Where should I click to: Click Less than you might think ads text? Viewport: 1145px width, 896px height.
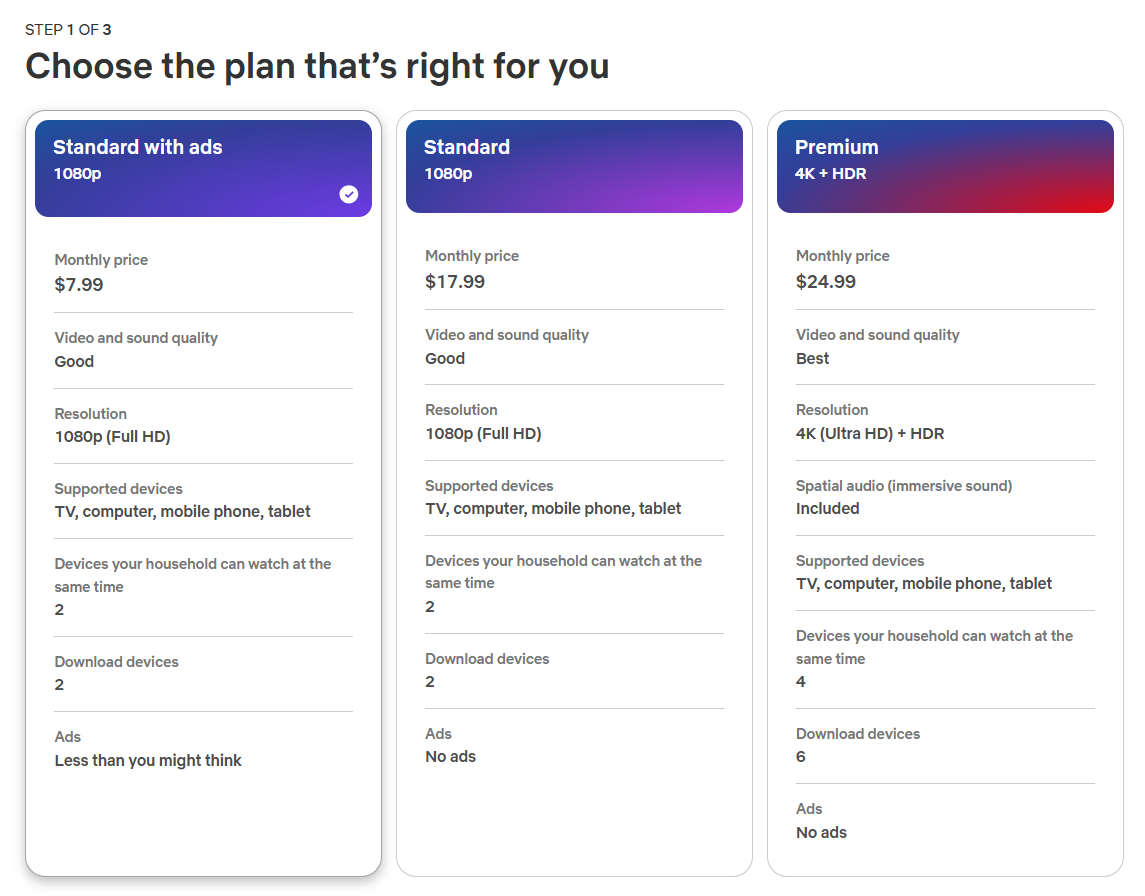click(x=148, y=760)
